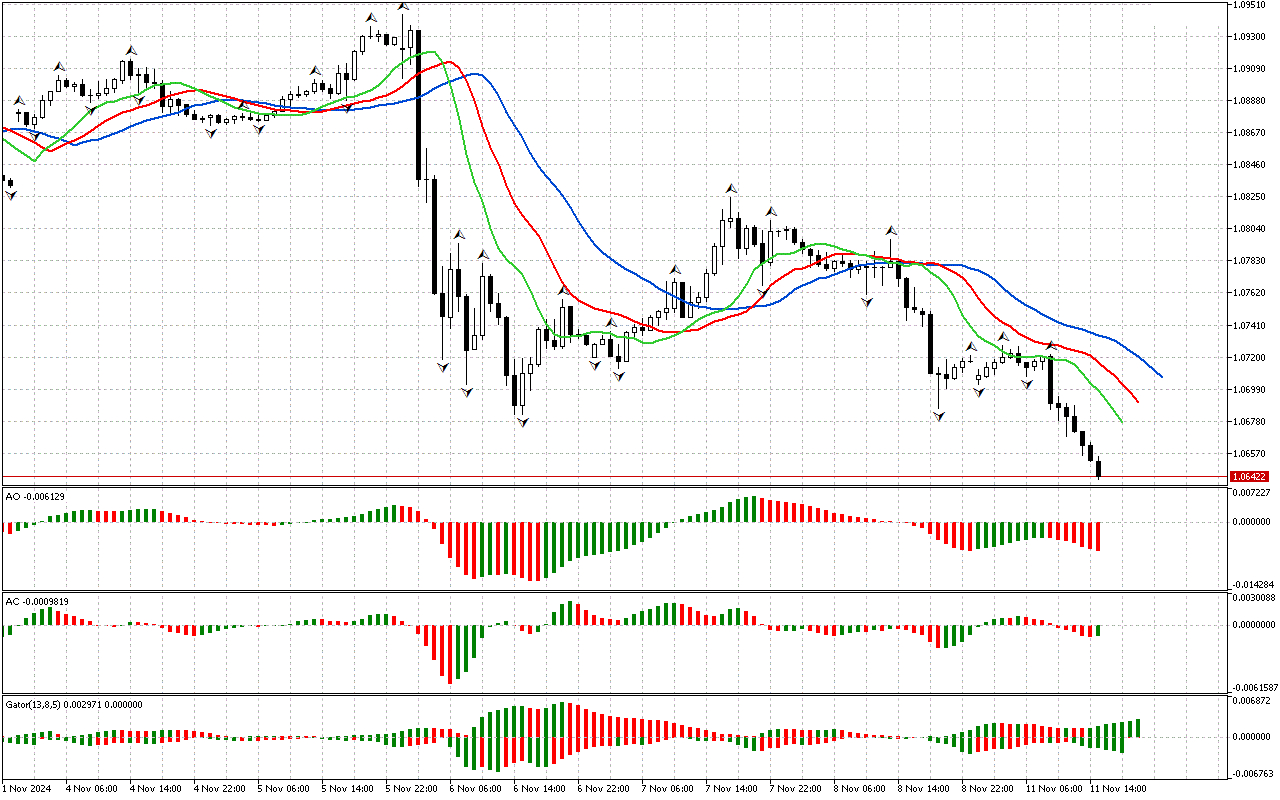Viewport: 1280px width, 800px height.
Task: Click the 1.08250 price axis value
Action: (1250, 197)
